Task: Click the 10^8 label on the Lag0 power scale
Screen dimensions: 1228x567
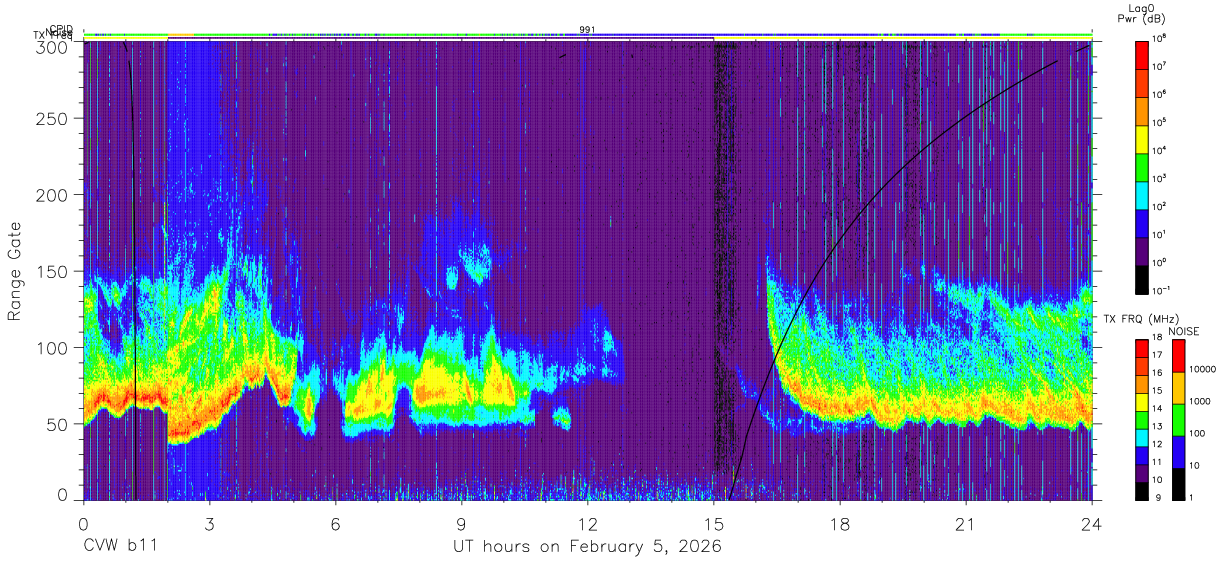Action: (x=1160, y=39)
